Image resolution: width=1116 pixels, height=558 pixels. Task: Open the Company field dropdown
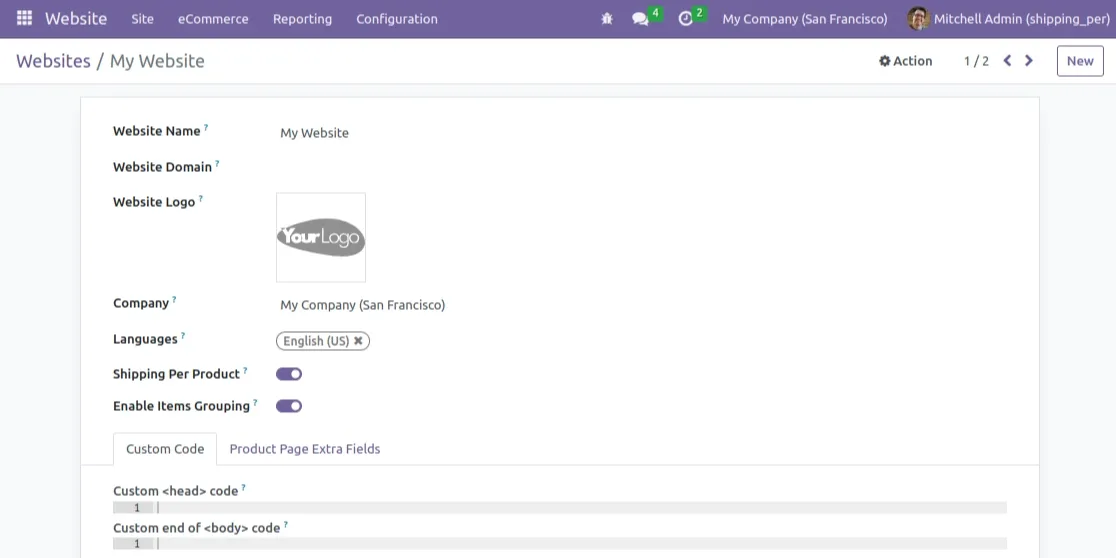pos(641,305)
